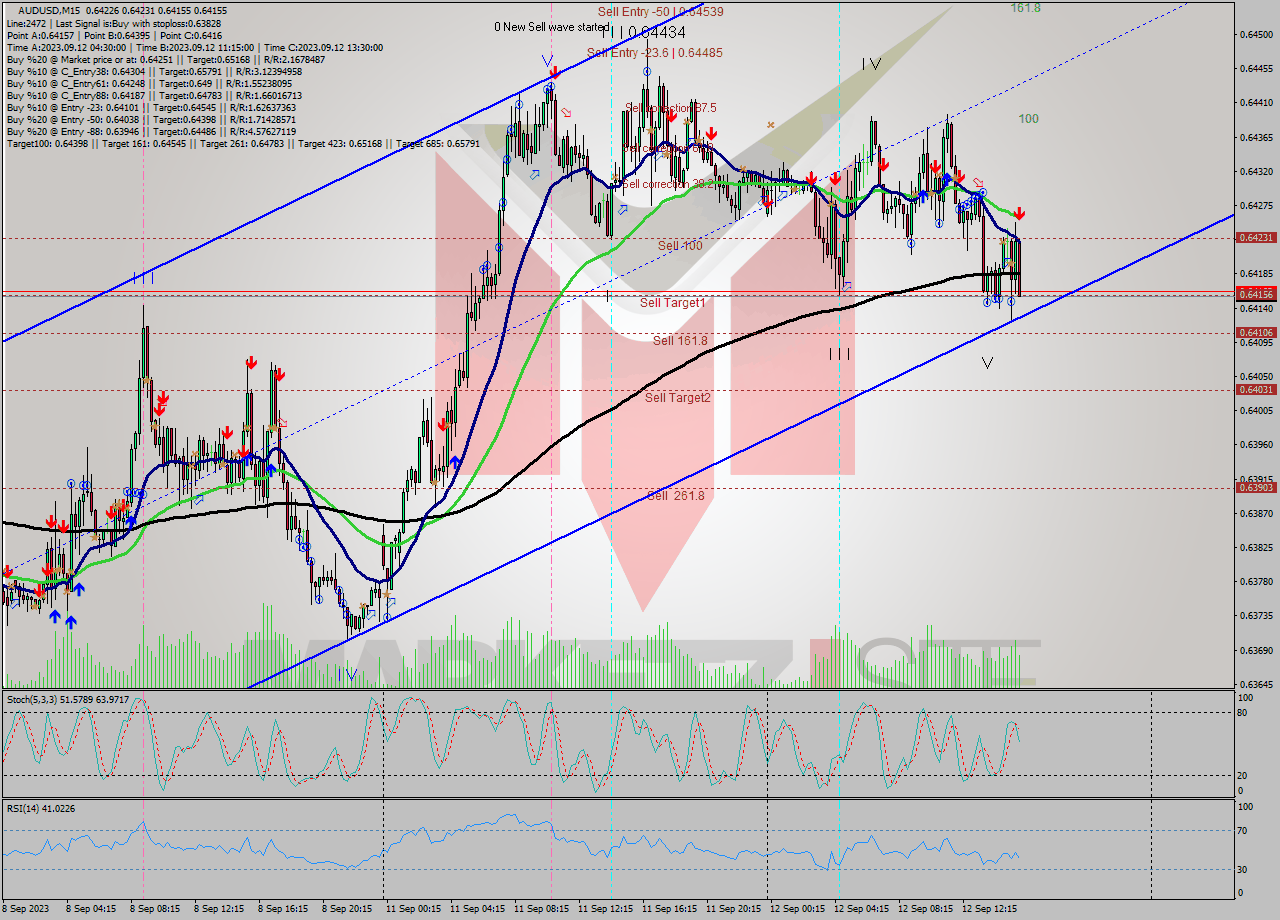
Task: Click the red 0.64231 price tag on right axis
Action: coord(1257,239)
